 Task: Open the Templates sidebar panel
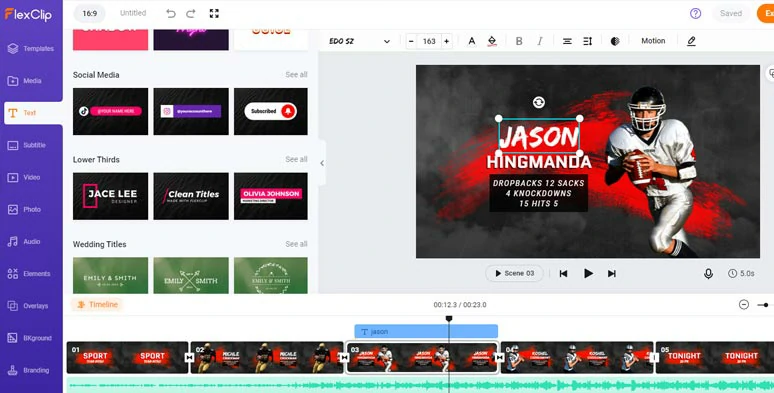31,48
